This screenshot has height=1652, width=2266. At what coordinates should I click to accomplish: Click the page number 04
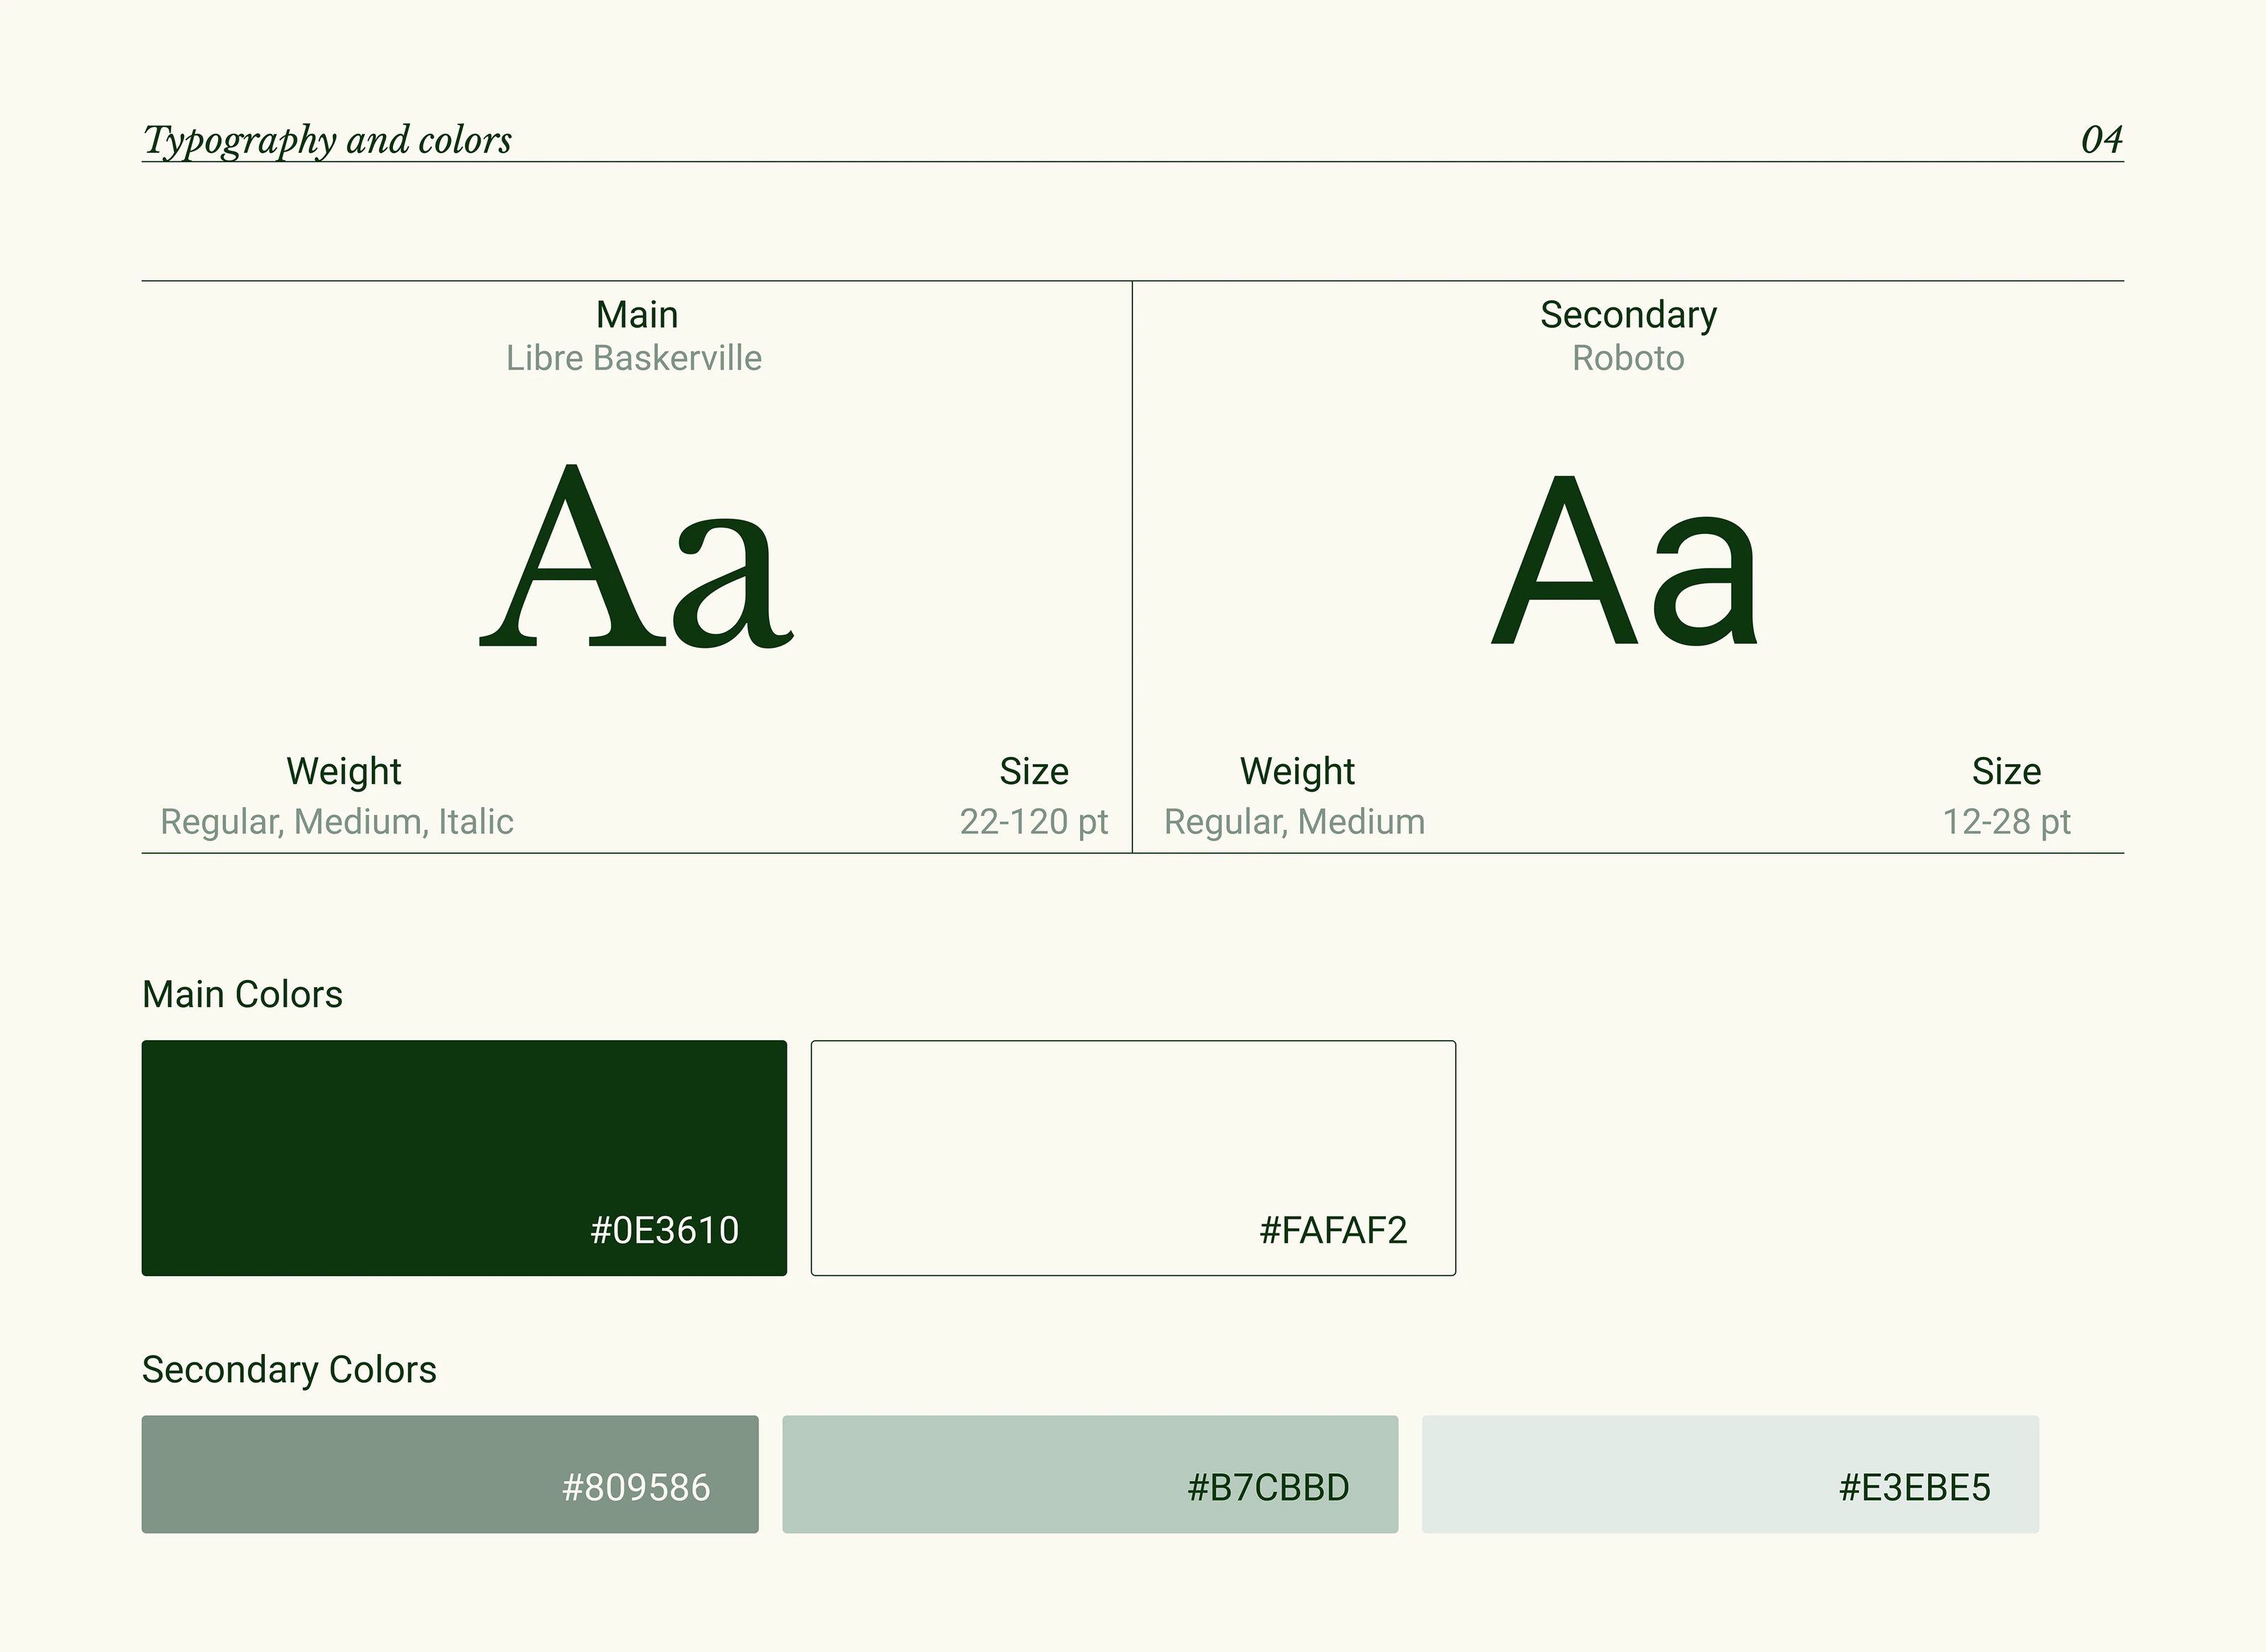click(x=2101, y=140)
